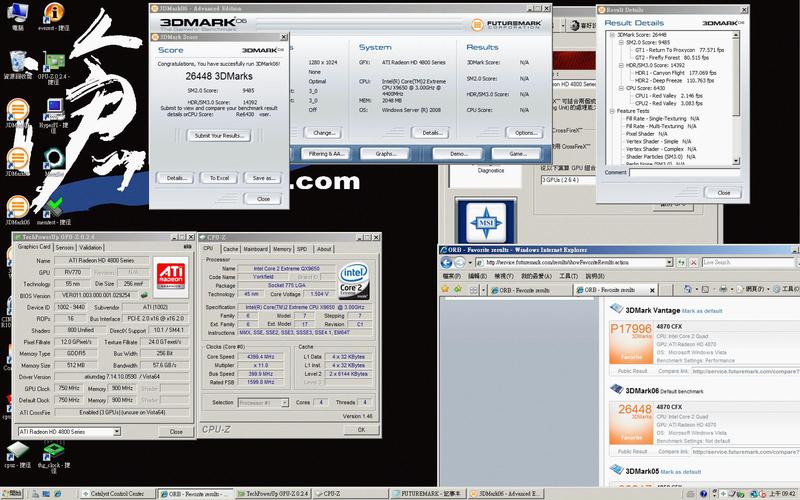The image size is (800, 500).
Task: Click the Result Details Comment field
Action: 684,172
